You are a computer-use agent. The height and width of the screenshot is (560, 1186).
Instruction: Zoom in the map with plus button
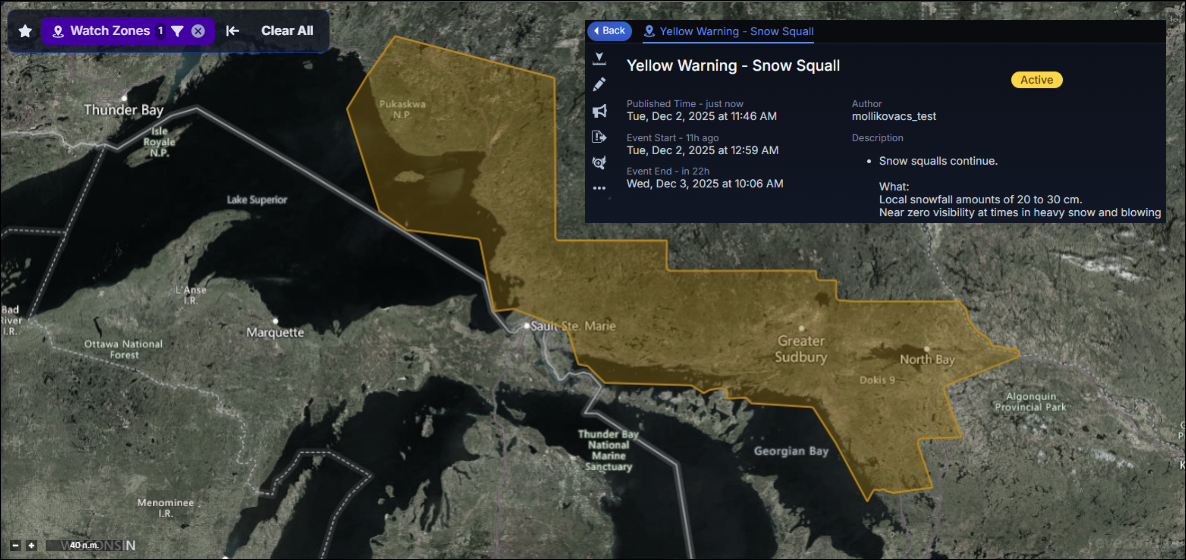(x=31, y=545)
